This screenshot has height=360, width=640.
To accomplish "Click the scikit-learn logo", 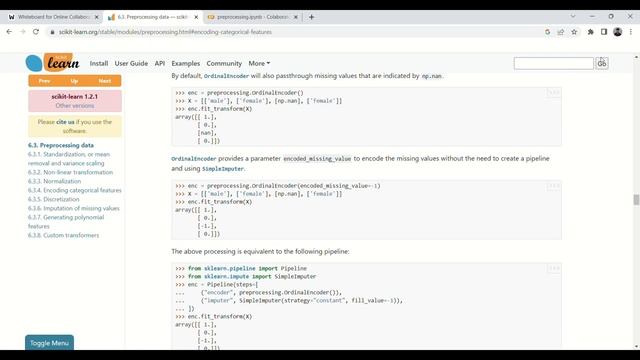I will pos(53,62).
